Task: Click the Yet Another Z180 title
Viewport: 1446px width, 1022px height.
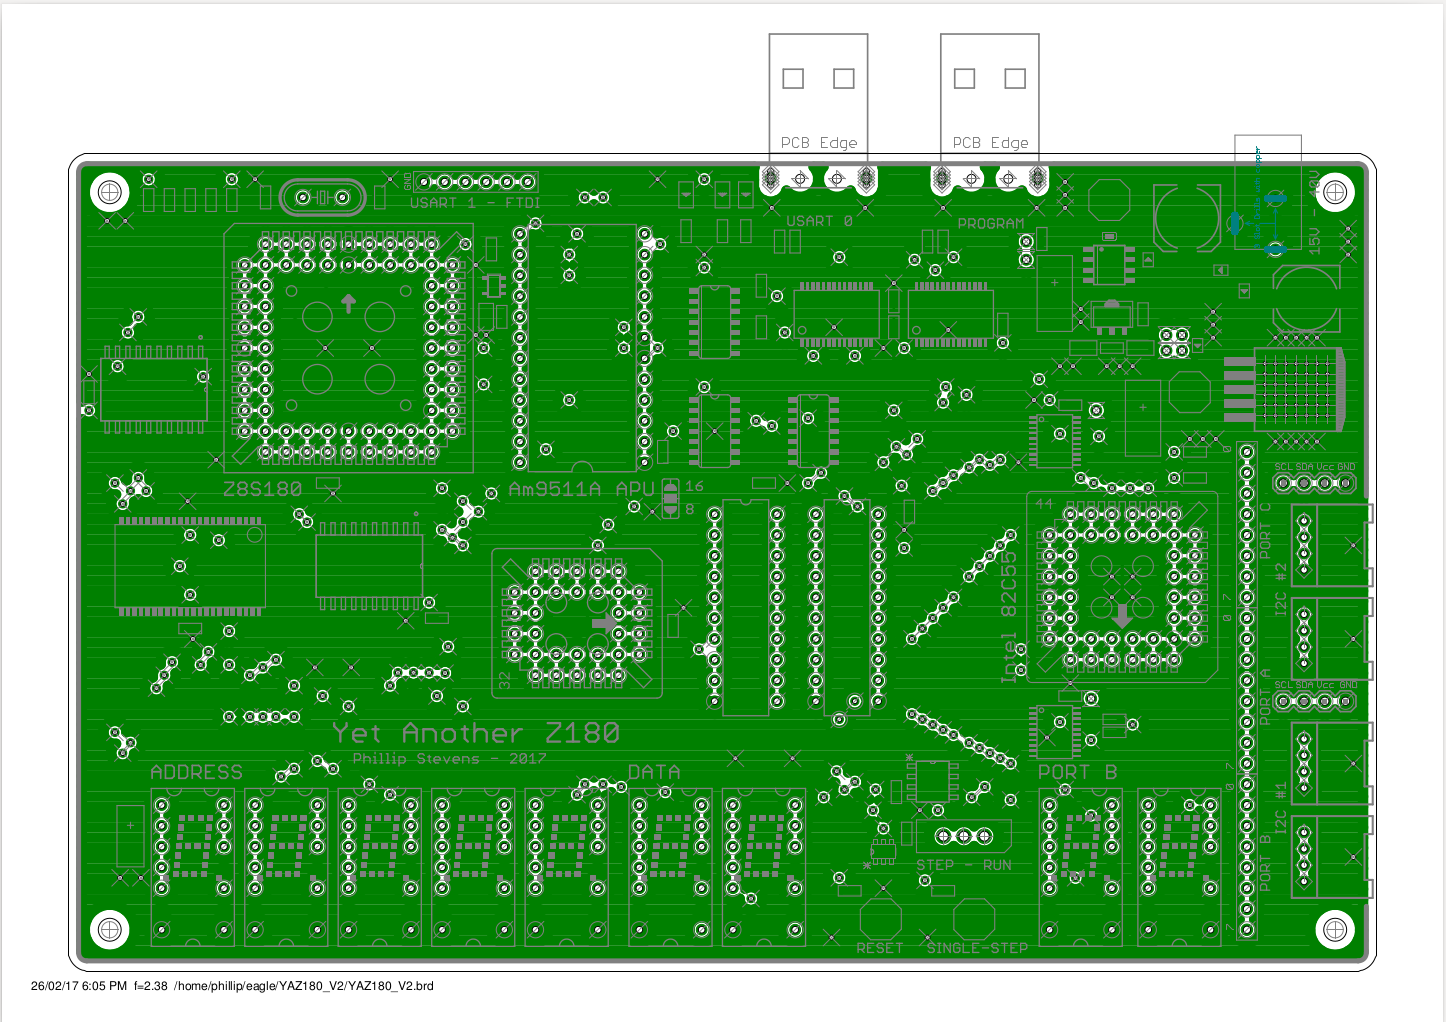Action: coord(476,733)
